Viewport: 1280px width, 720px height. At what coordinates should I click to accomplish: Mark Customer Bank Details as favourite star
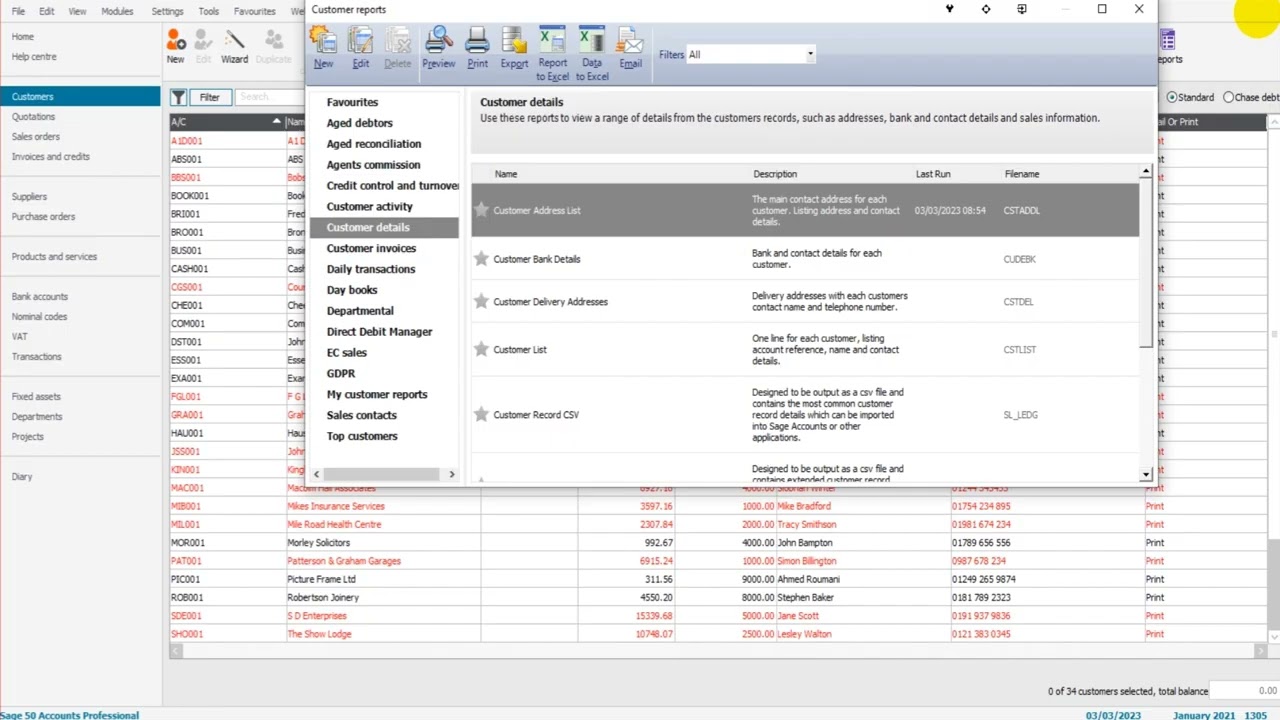pos(481,259)
